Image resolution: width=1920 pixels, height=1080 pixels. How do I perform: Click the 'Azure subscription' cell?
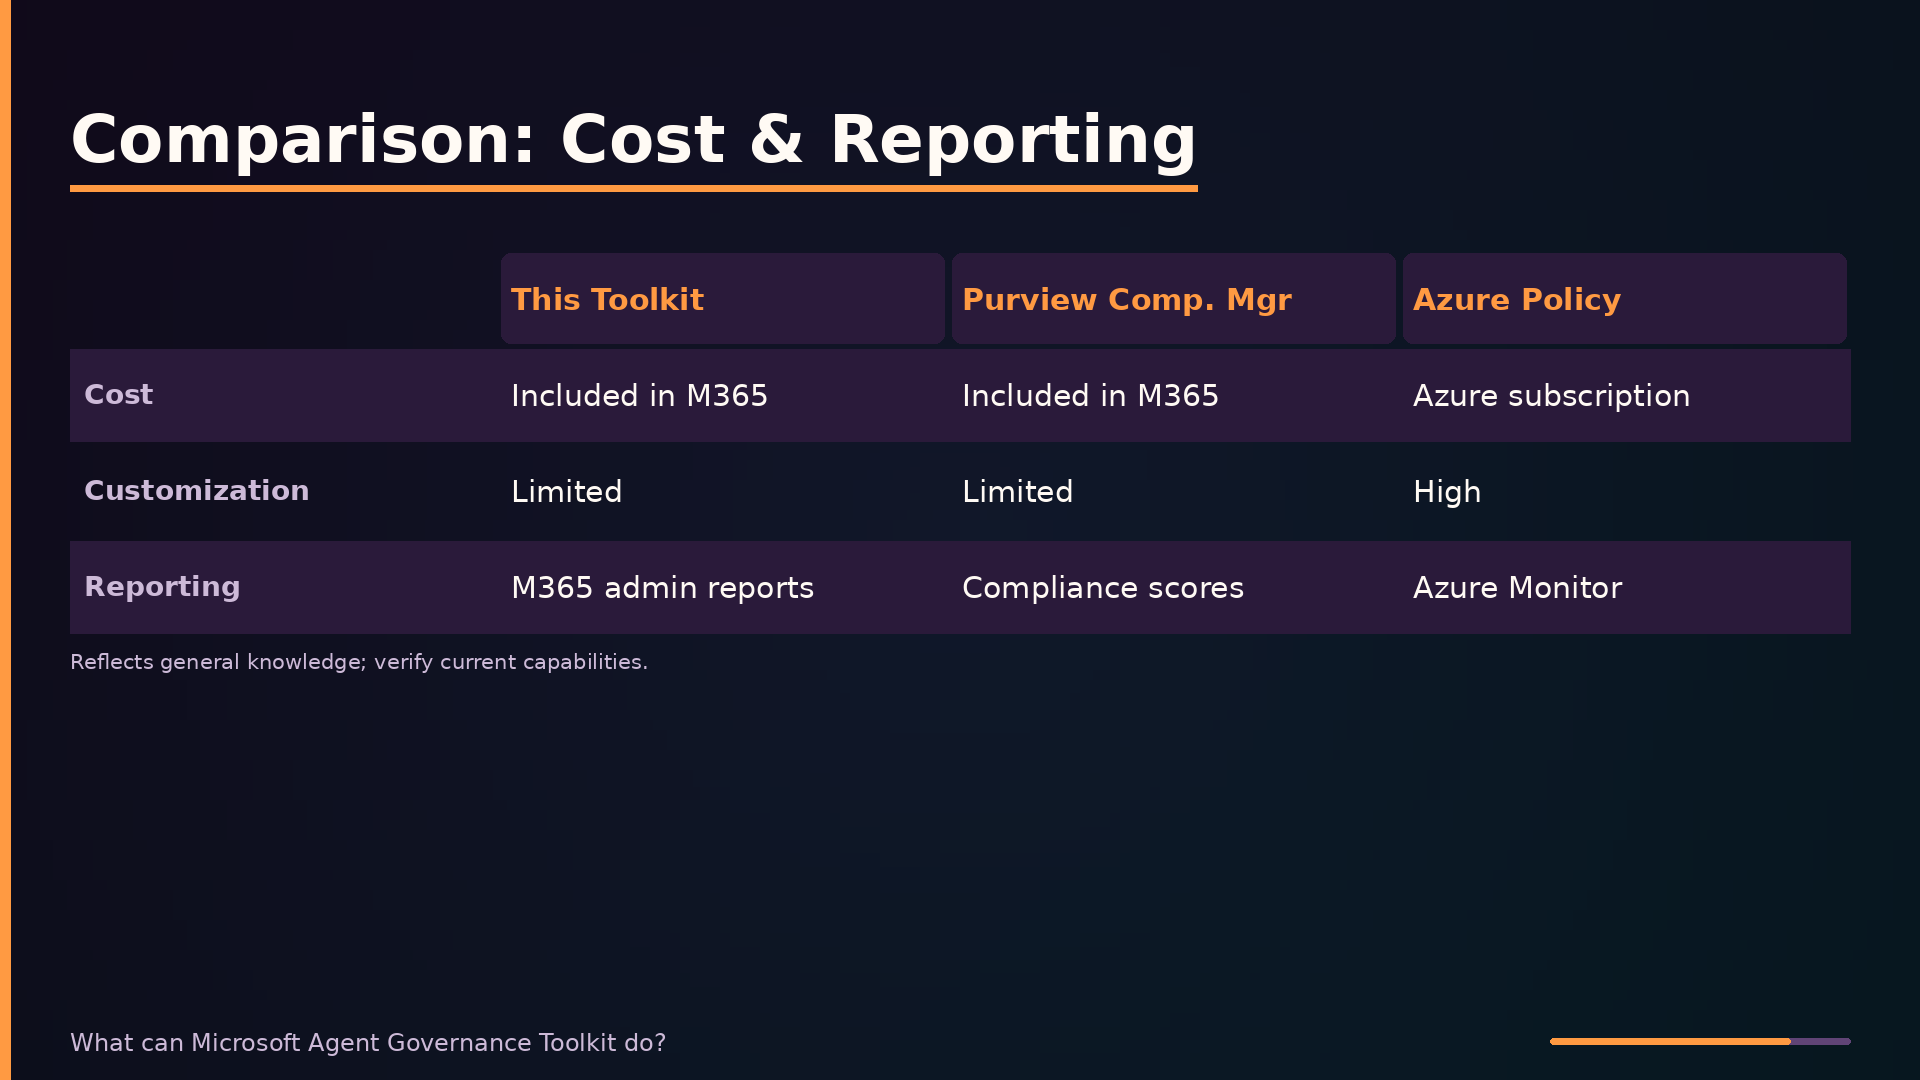pos(1551,396)
